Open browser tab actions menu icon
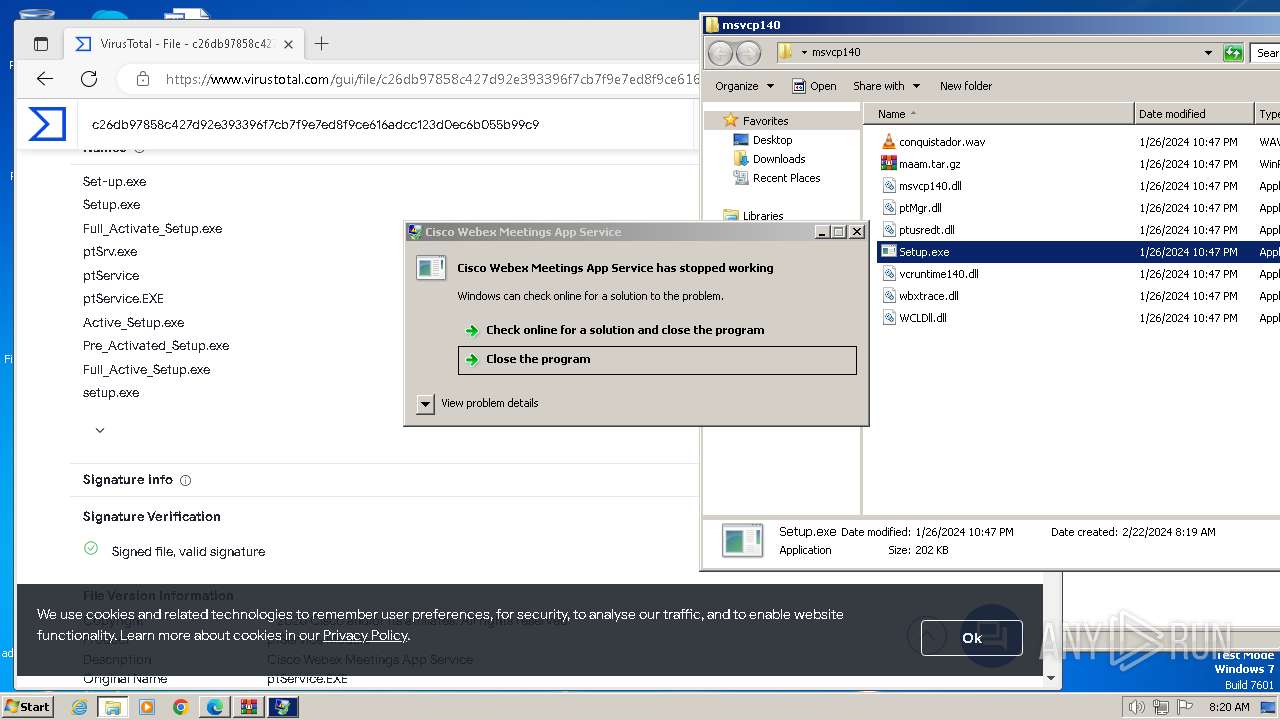This screenshot has height=720, width=1280. [x=41, y=44]
